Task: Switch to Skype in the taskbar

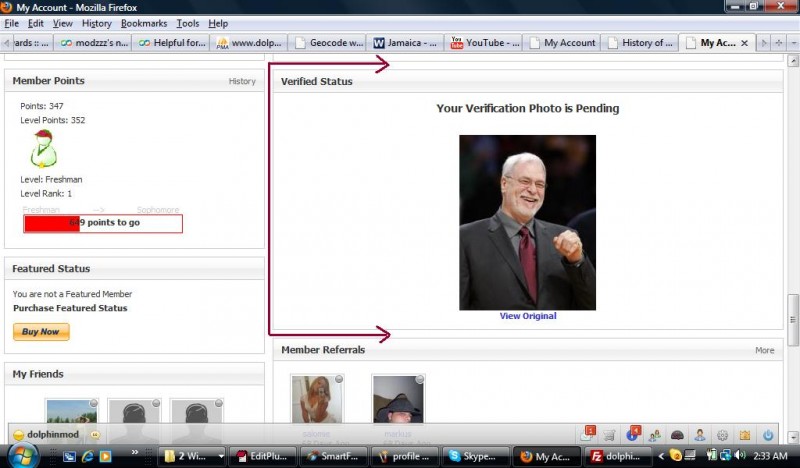Action: 476,456
